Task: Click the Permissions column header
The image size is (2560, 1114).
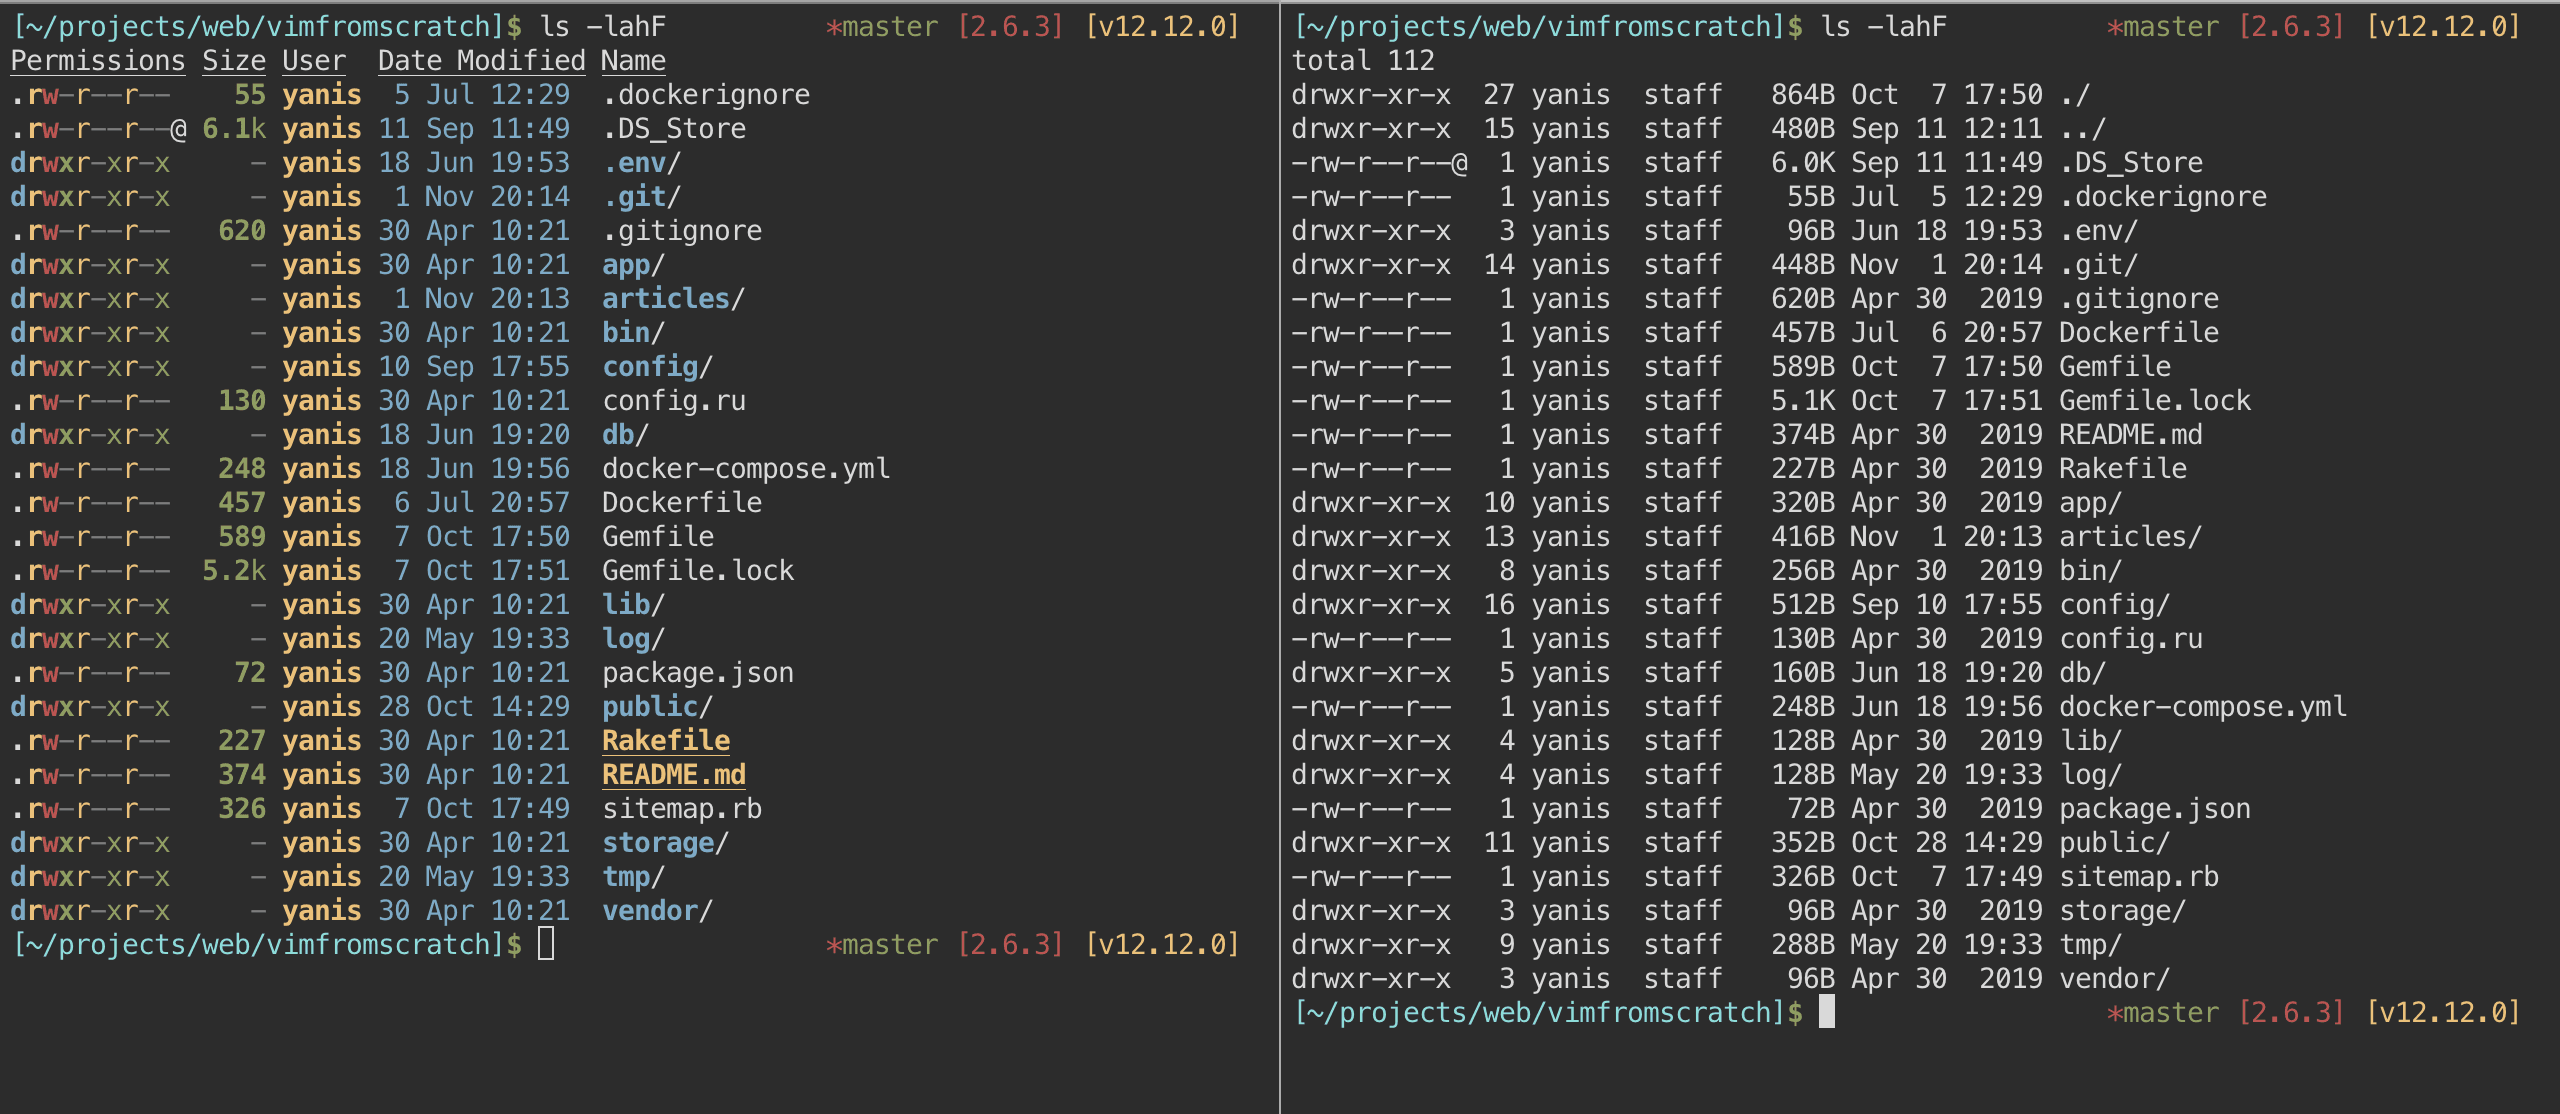Action: (x=97, y=61)
